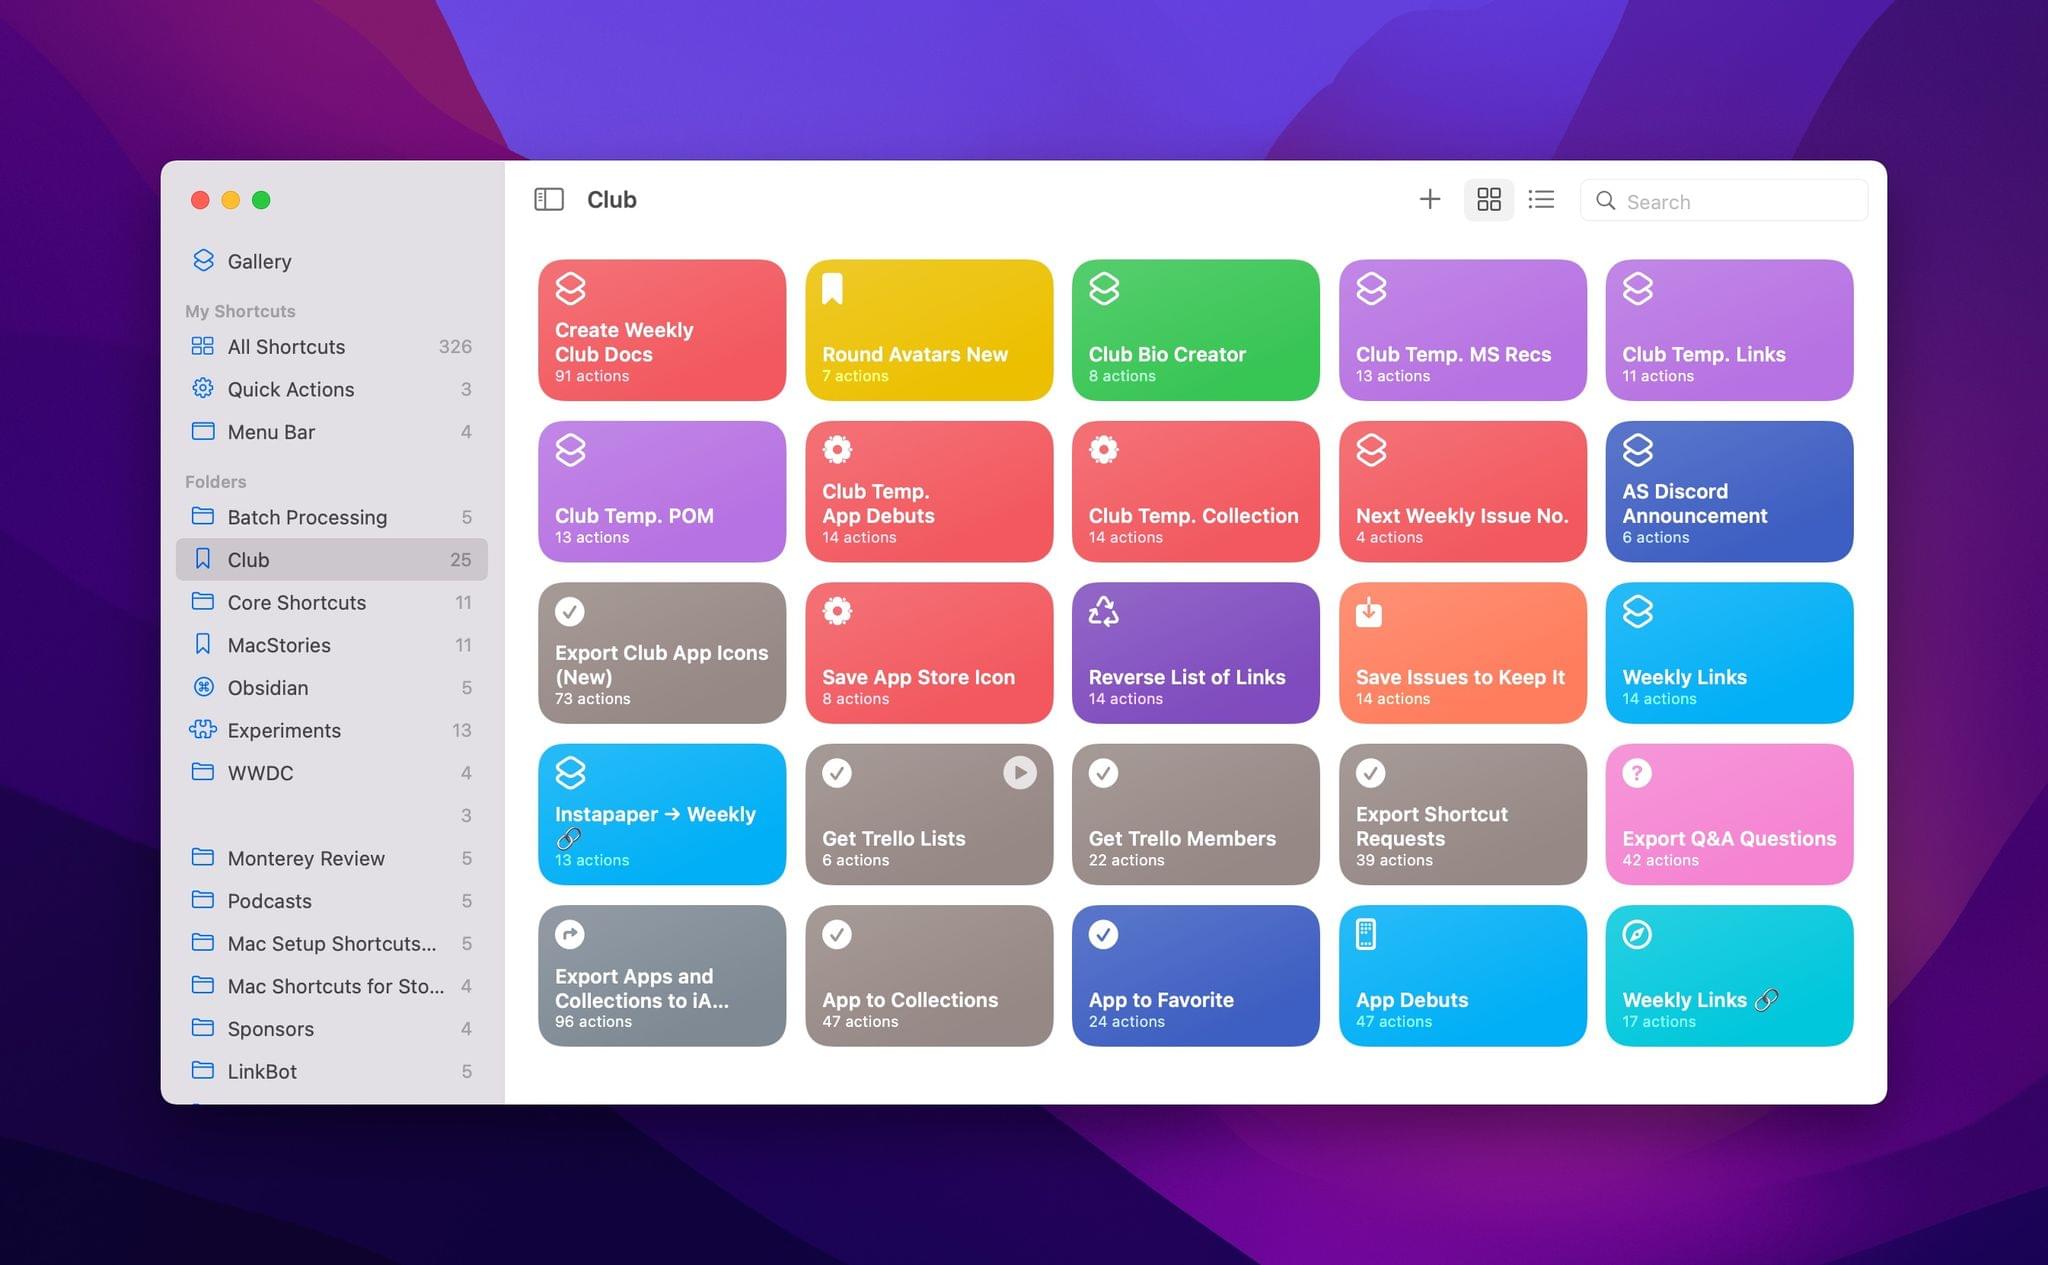The width and height of the screenshot is (2048, 1265).
Task: Click flower icon on Save App Store Icon
Action: (x=837, y=611)
